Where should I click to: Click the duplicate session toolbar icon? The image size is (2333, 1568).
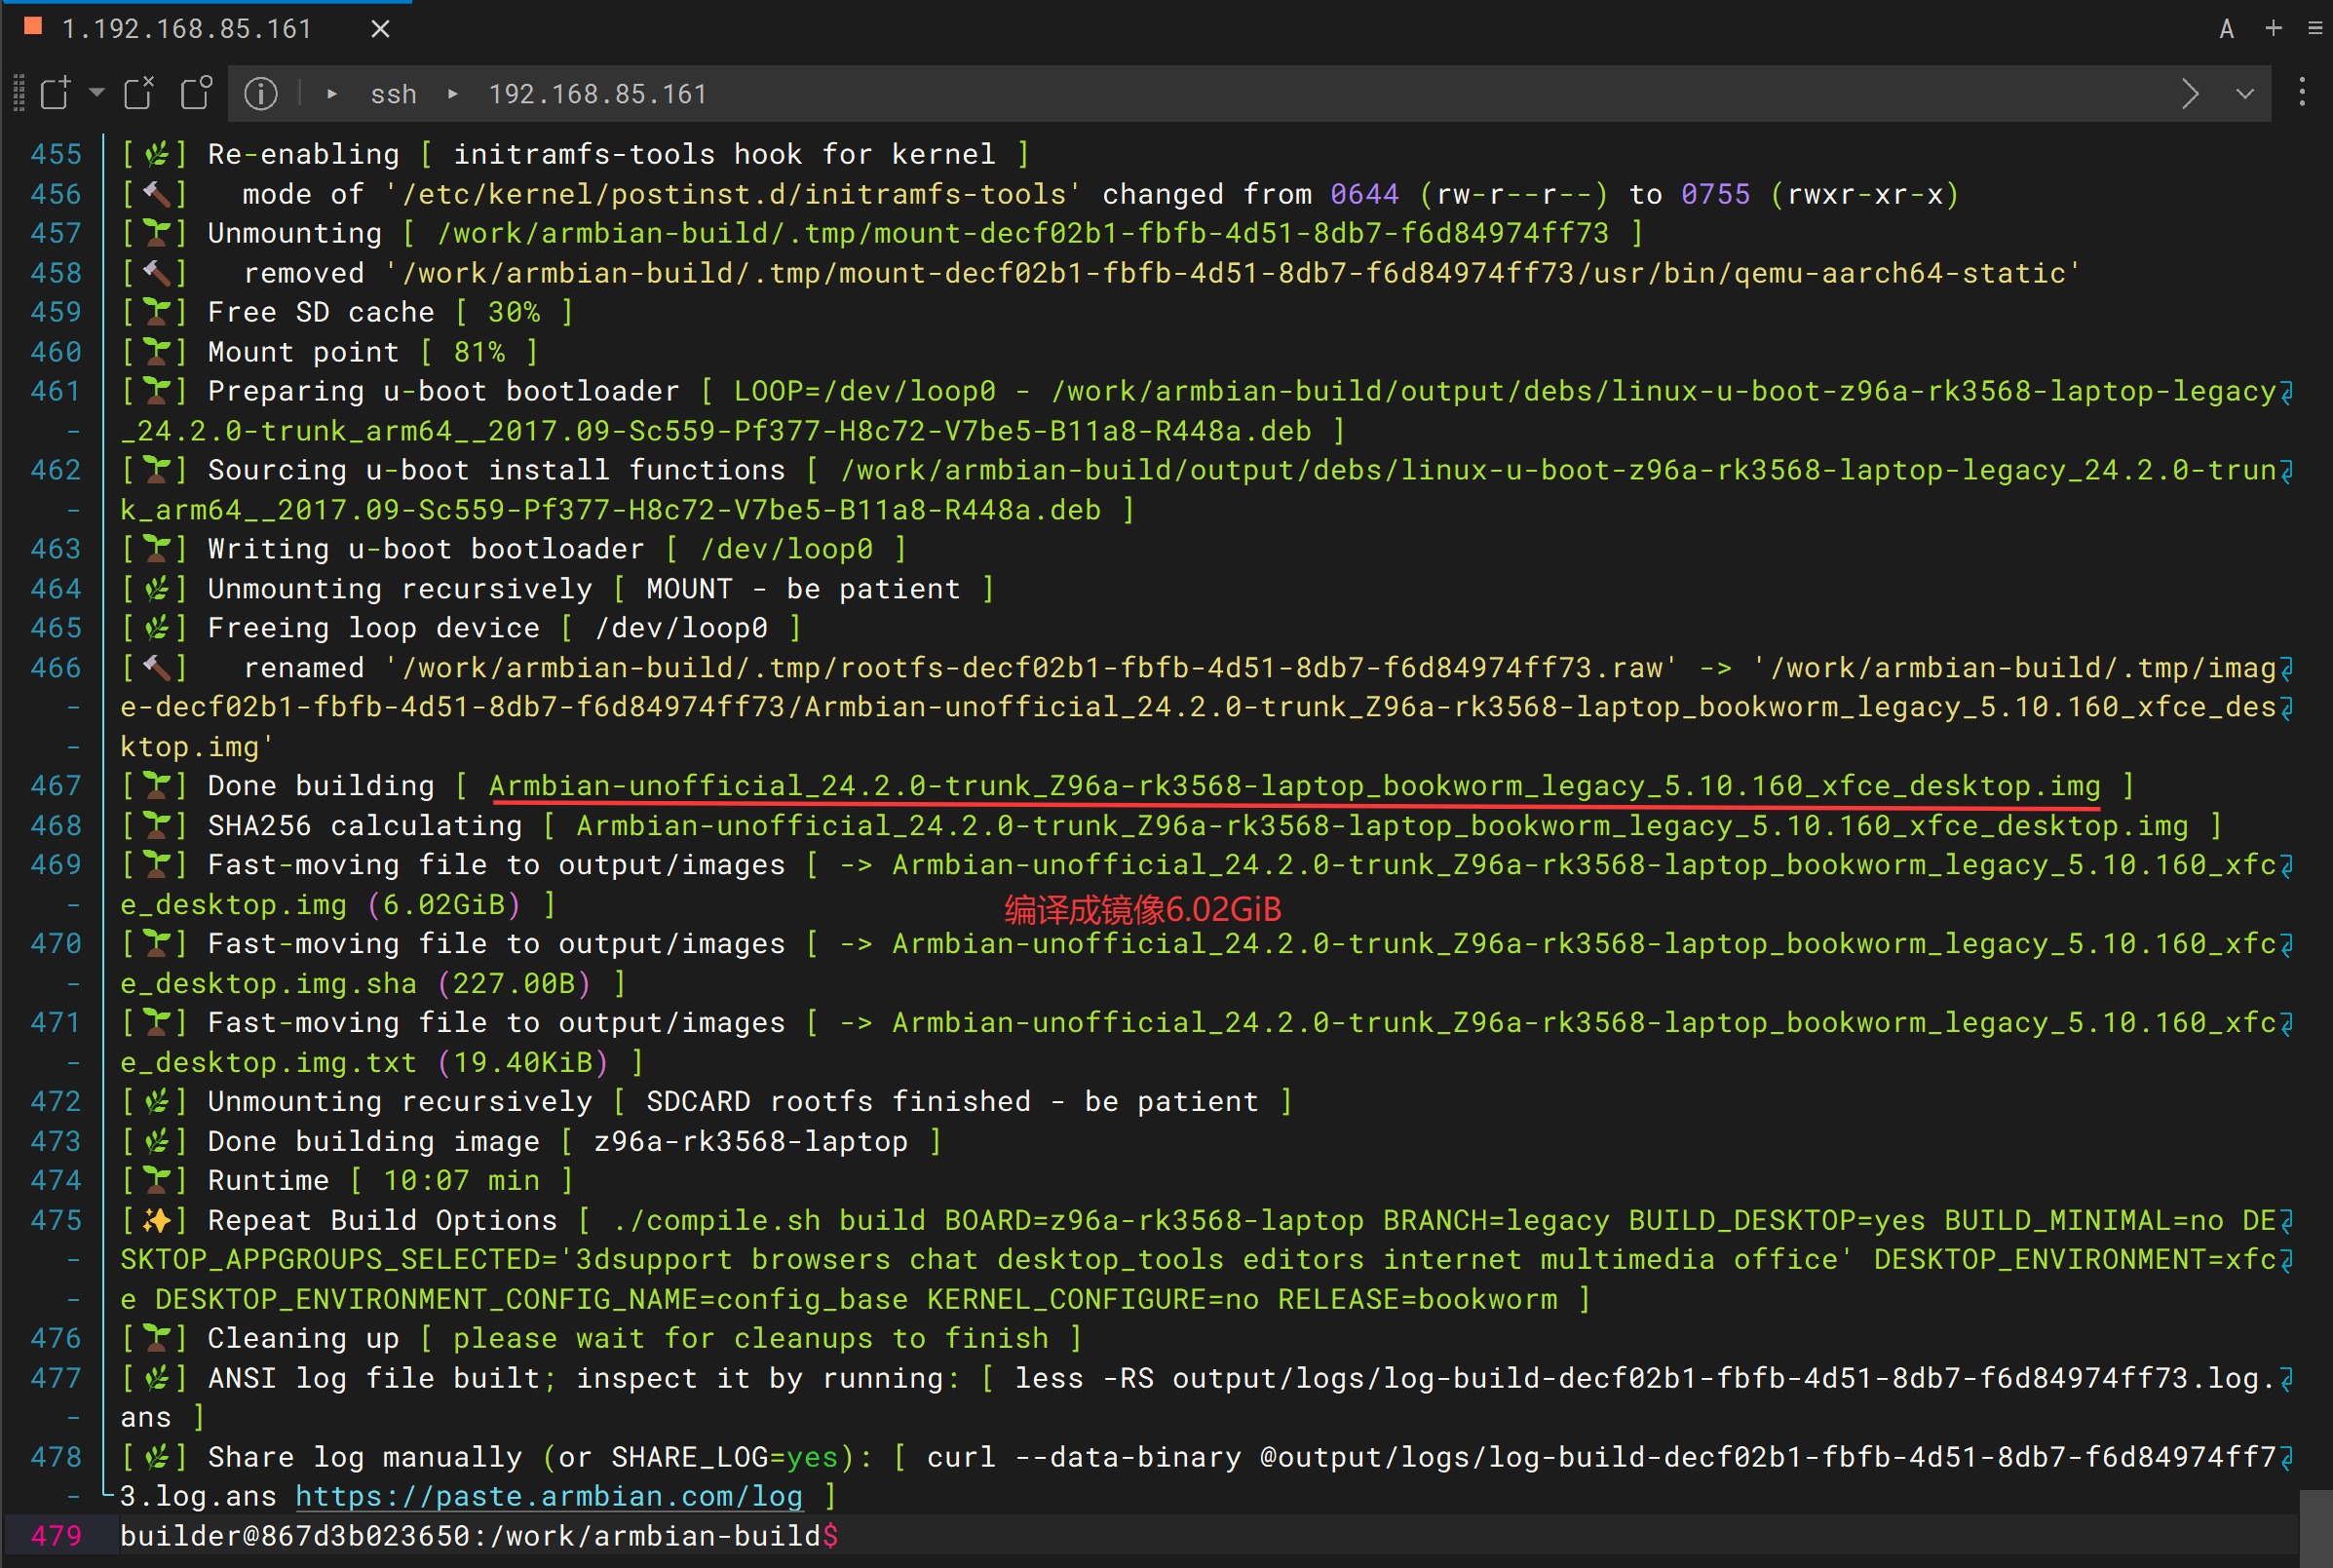pos(196,93)
